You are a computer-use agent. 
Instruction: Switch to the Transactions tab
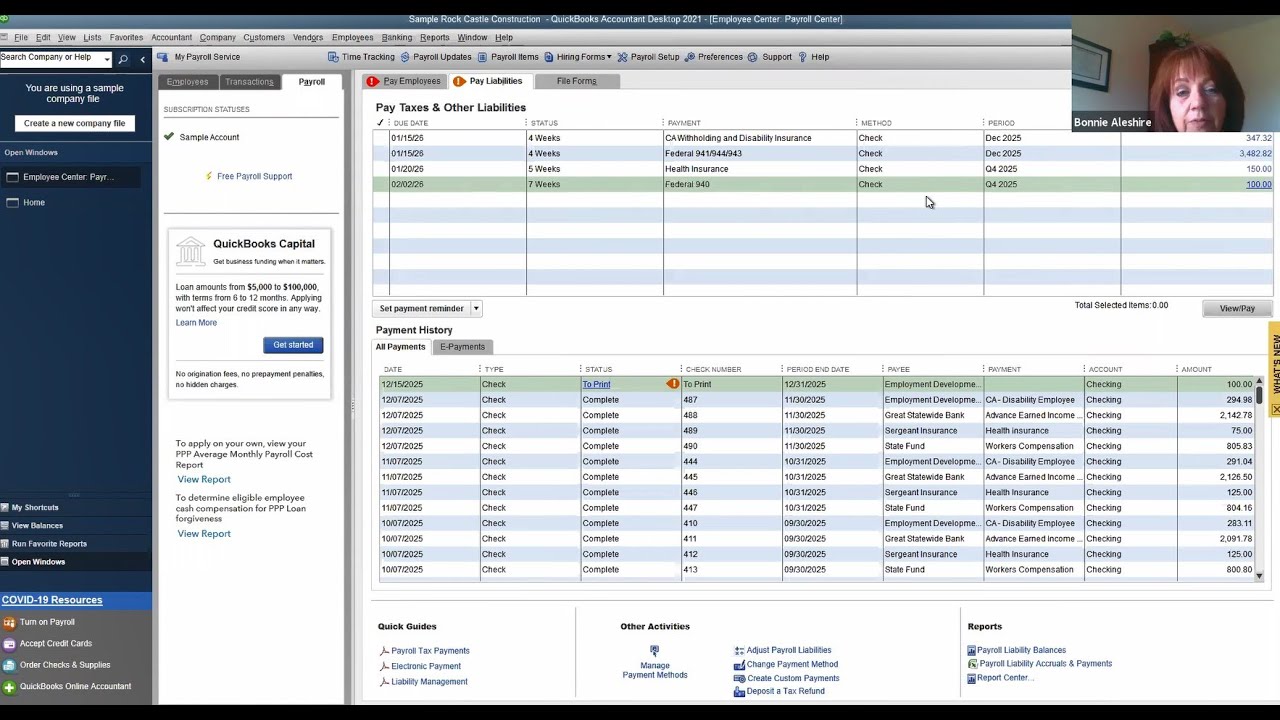(249, 82)
